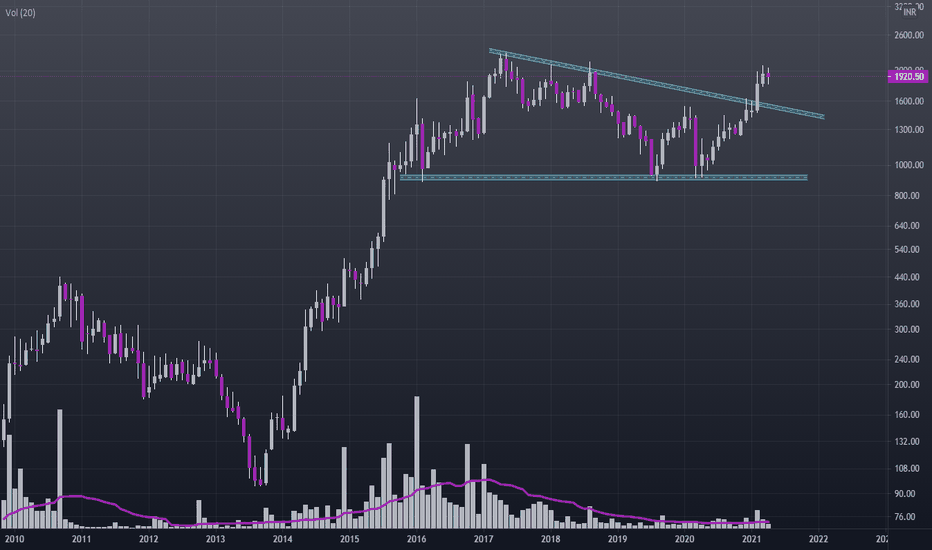The height and width of the screenshot is (550, 932).
Task: Click the 440.00 price axis label
Action: pos(907,277)
